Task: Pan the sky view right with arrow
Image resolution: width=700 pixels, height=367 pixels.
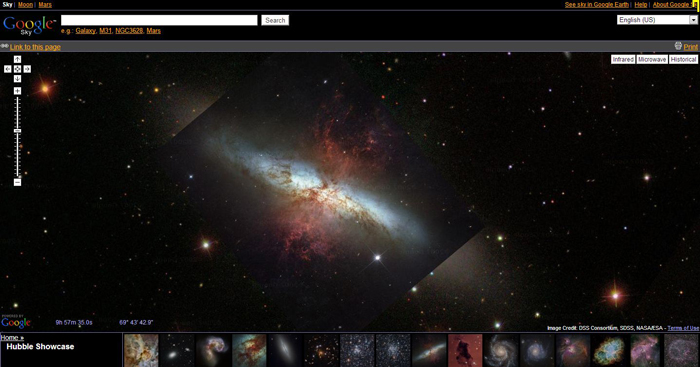Action: 27,69
